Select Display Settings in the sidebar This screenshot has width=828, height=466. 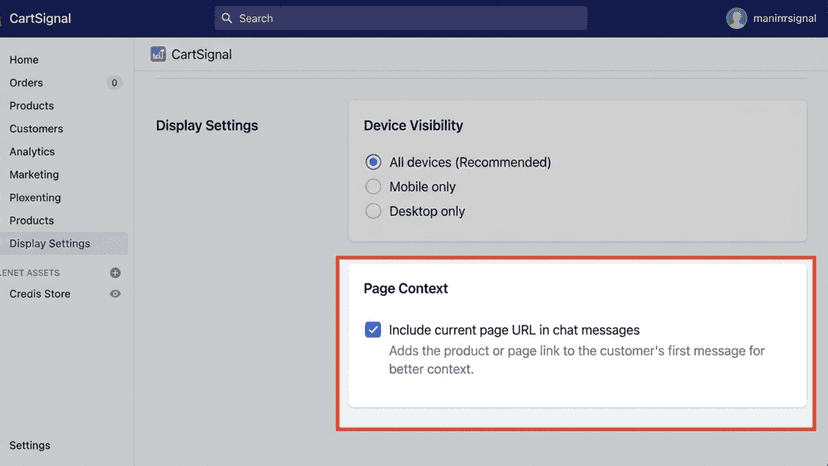[63, 244]
